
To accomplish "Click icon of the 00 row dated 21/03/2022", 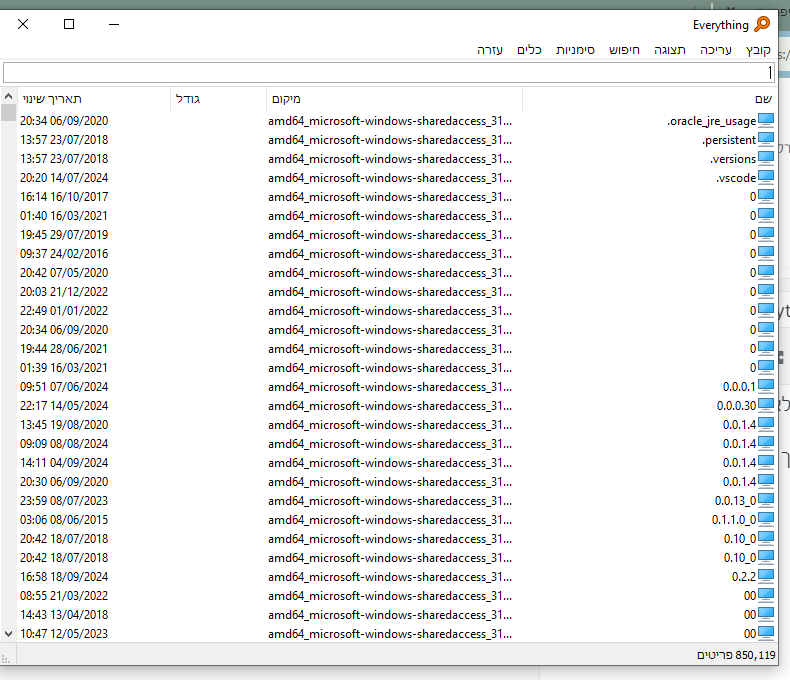I will (766, 595).
